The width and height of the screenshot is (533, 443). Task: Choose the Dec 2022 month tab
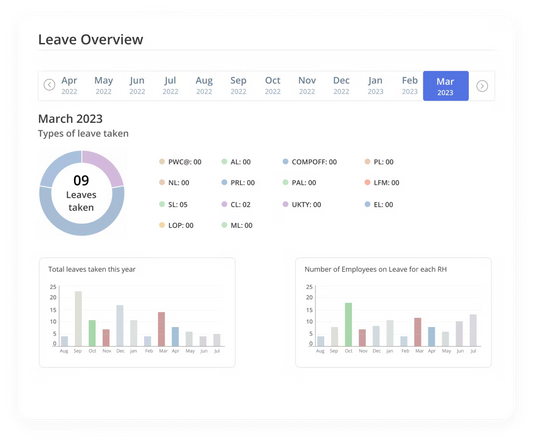click(341, 85)
